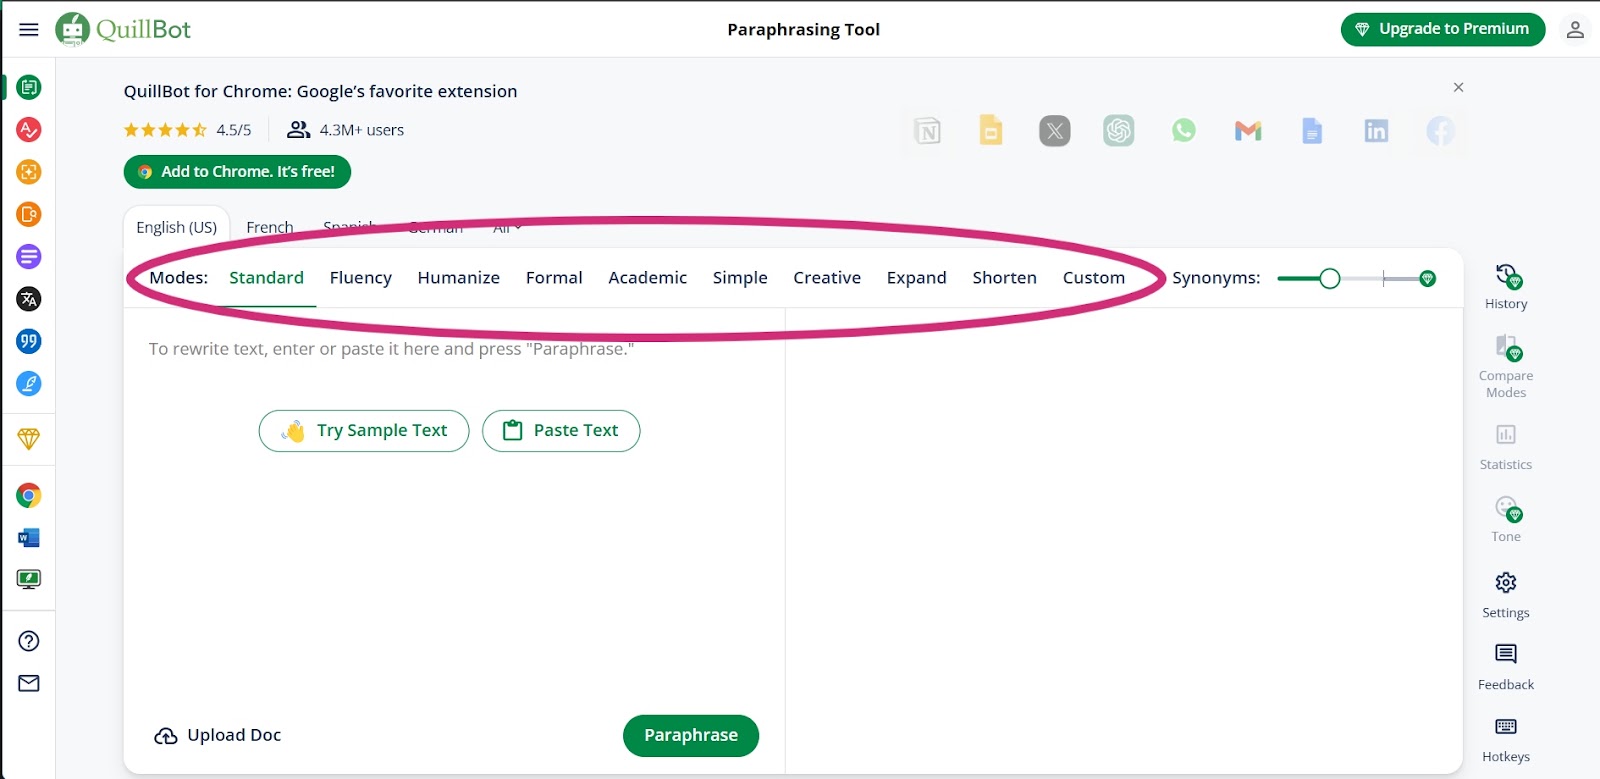The width and height of the screenshot is (1600, 779).
Task: Select the Formal mode
Action: coord(554,278)
